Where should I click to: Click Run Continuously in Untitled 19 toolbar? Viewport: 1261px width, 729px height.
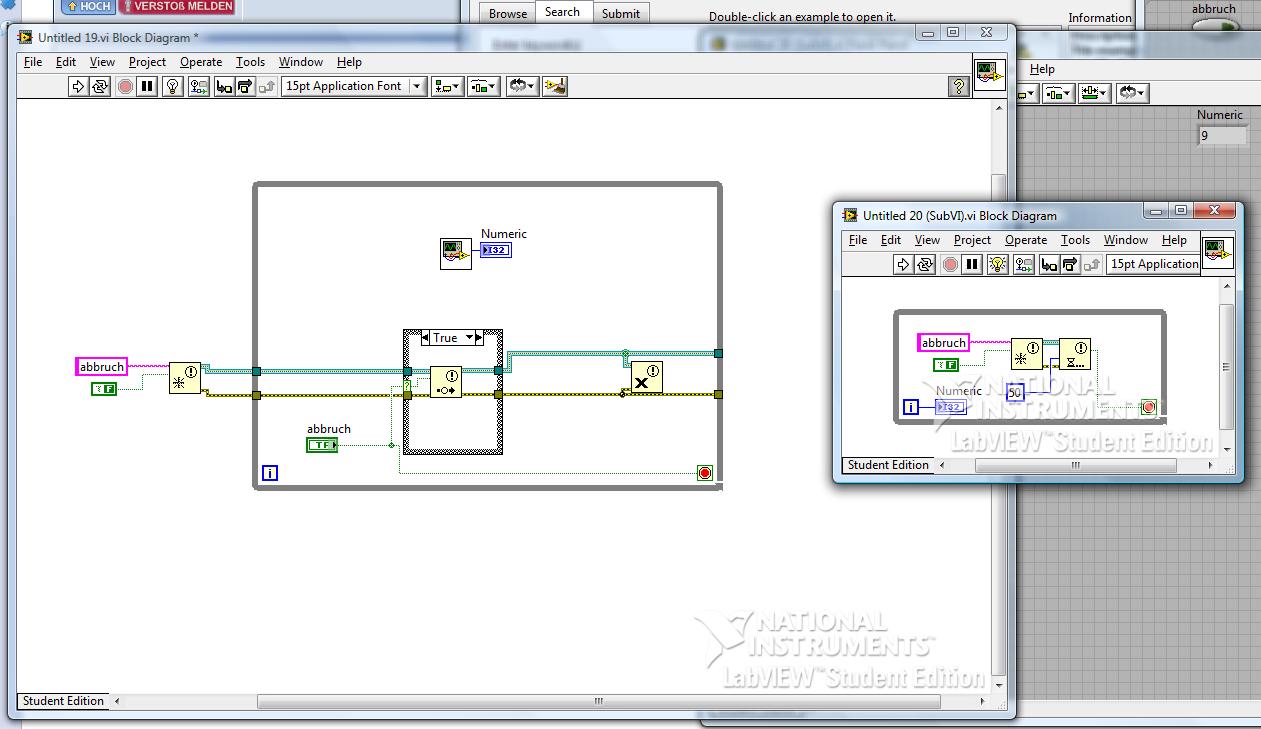click(99, 86)
